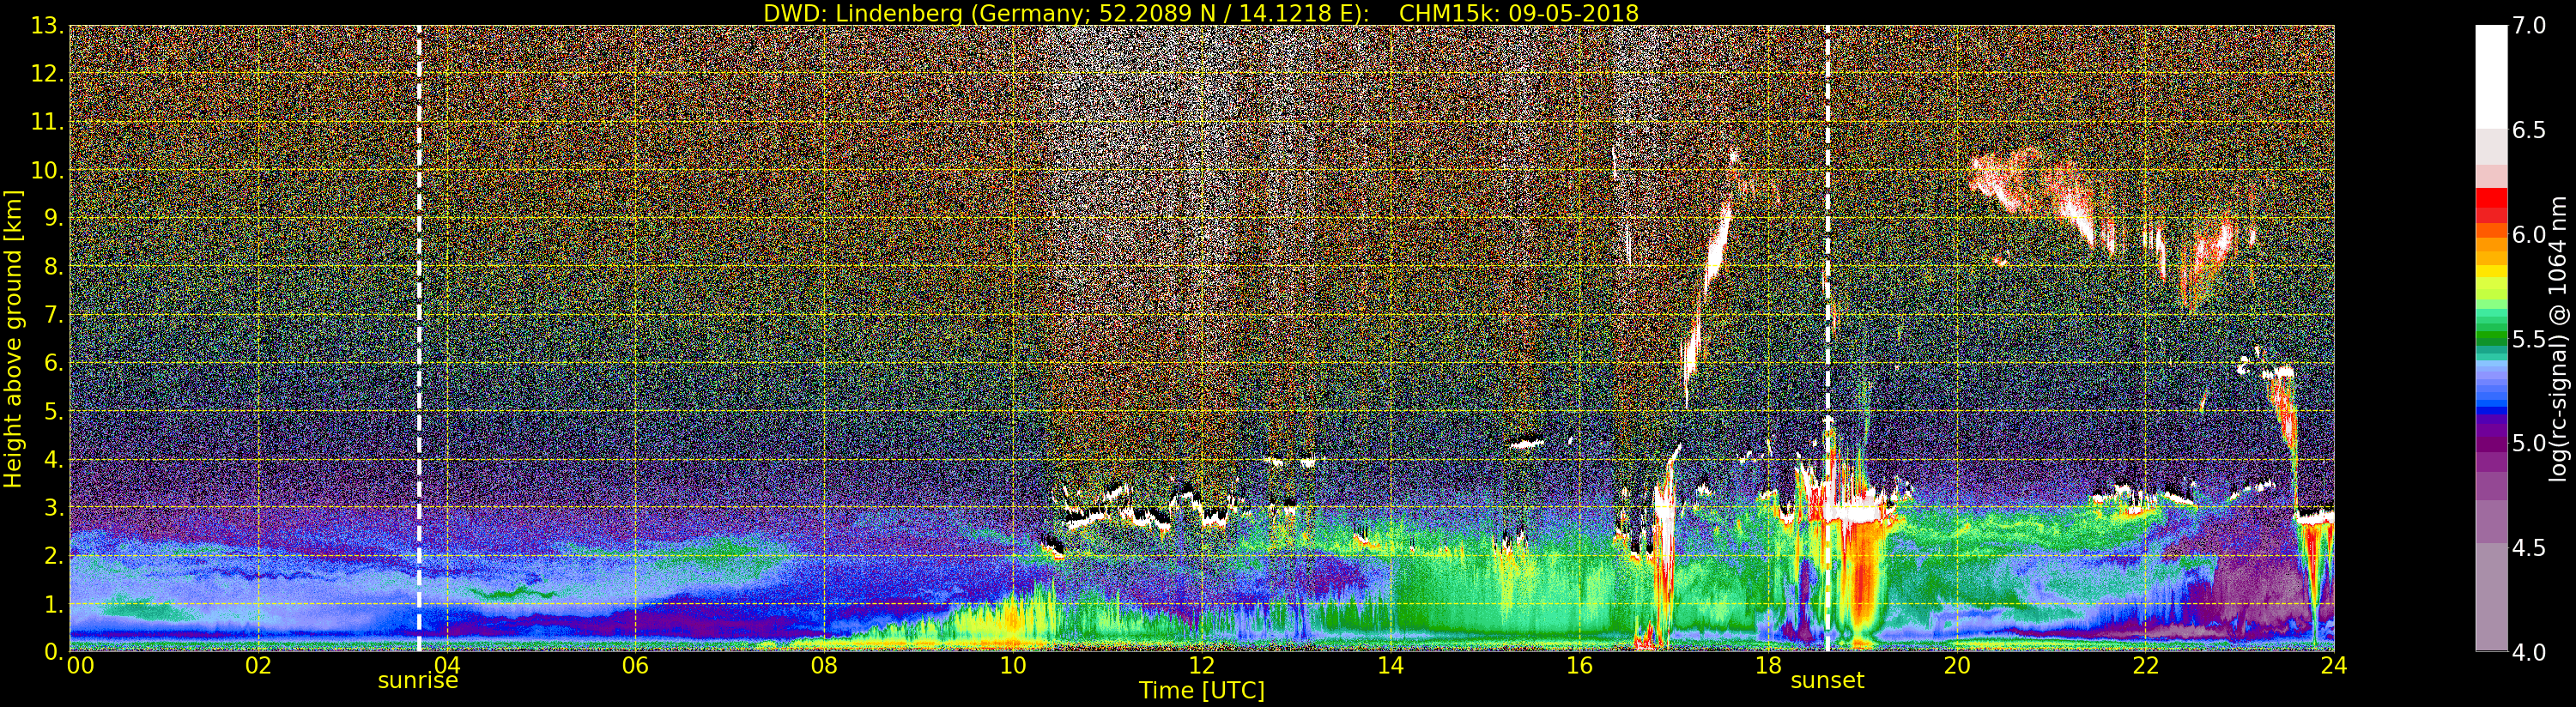Click the white dashed sunset marker line

point(1827,338)
